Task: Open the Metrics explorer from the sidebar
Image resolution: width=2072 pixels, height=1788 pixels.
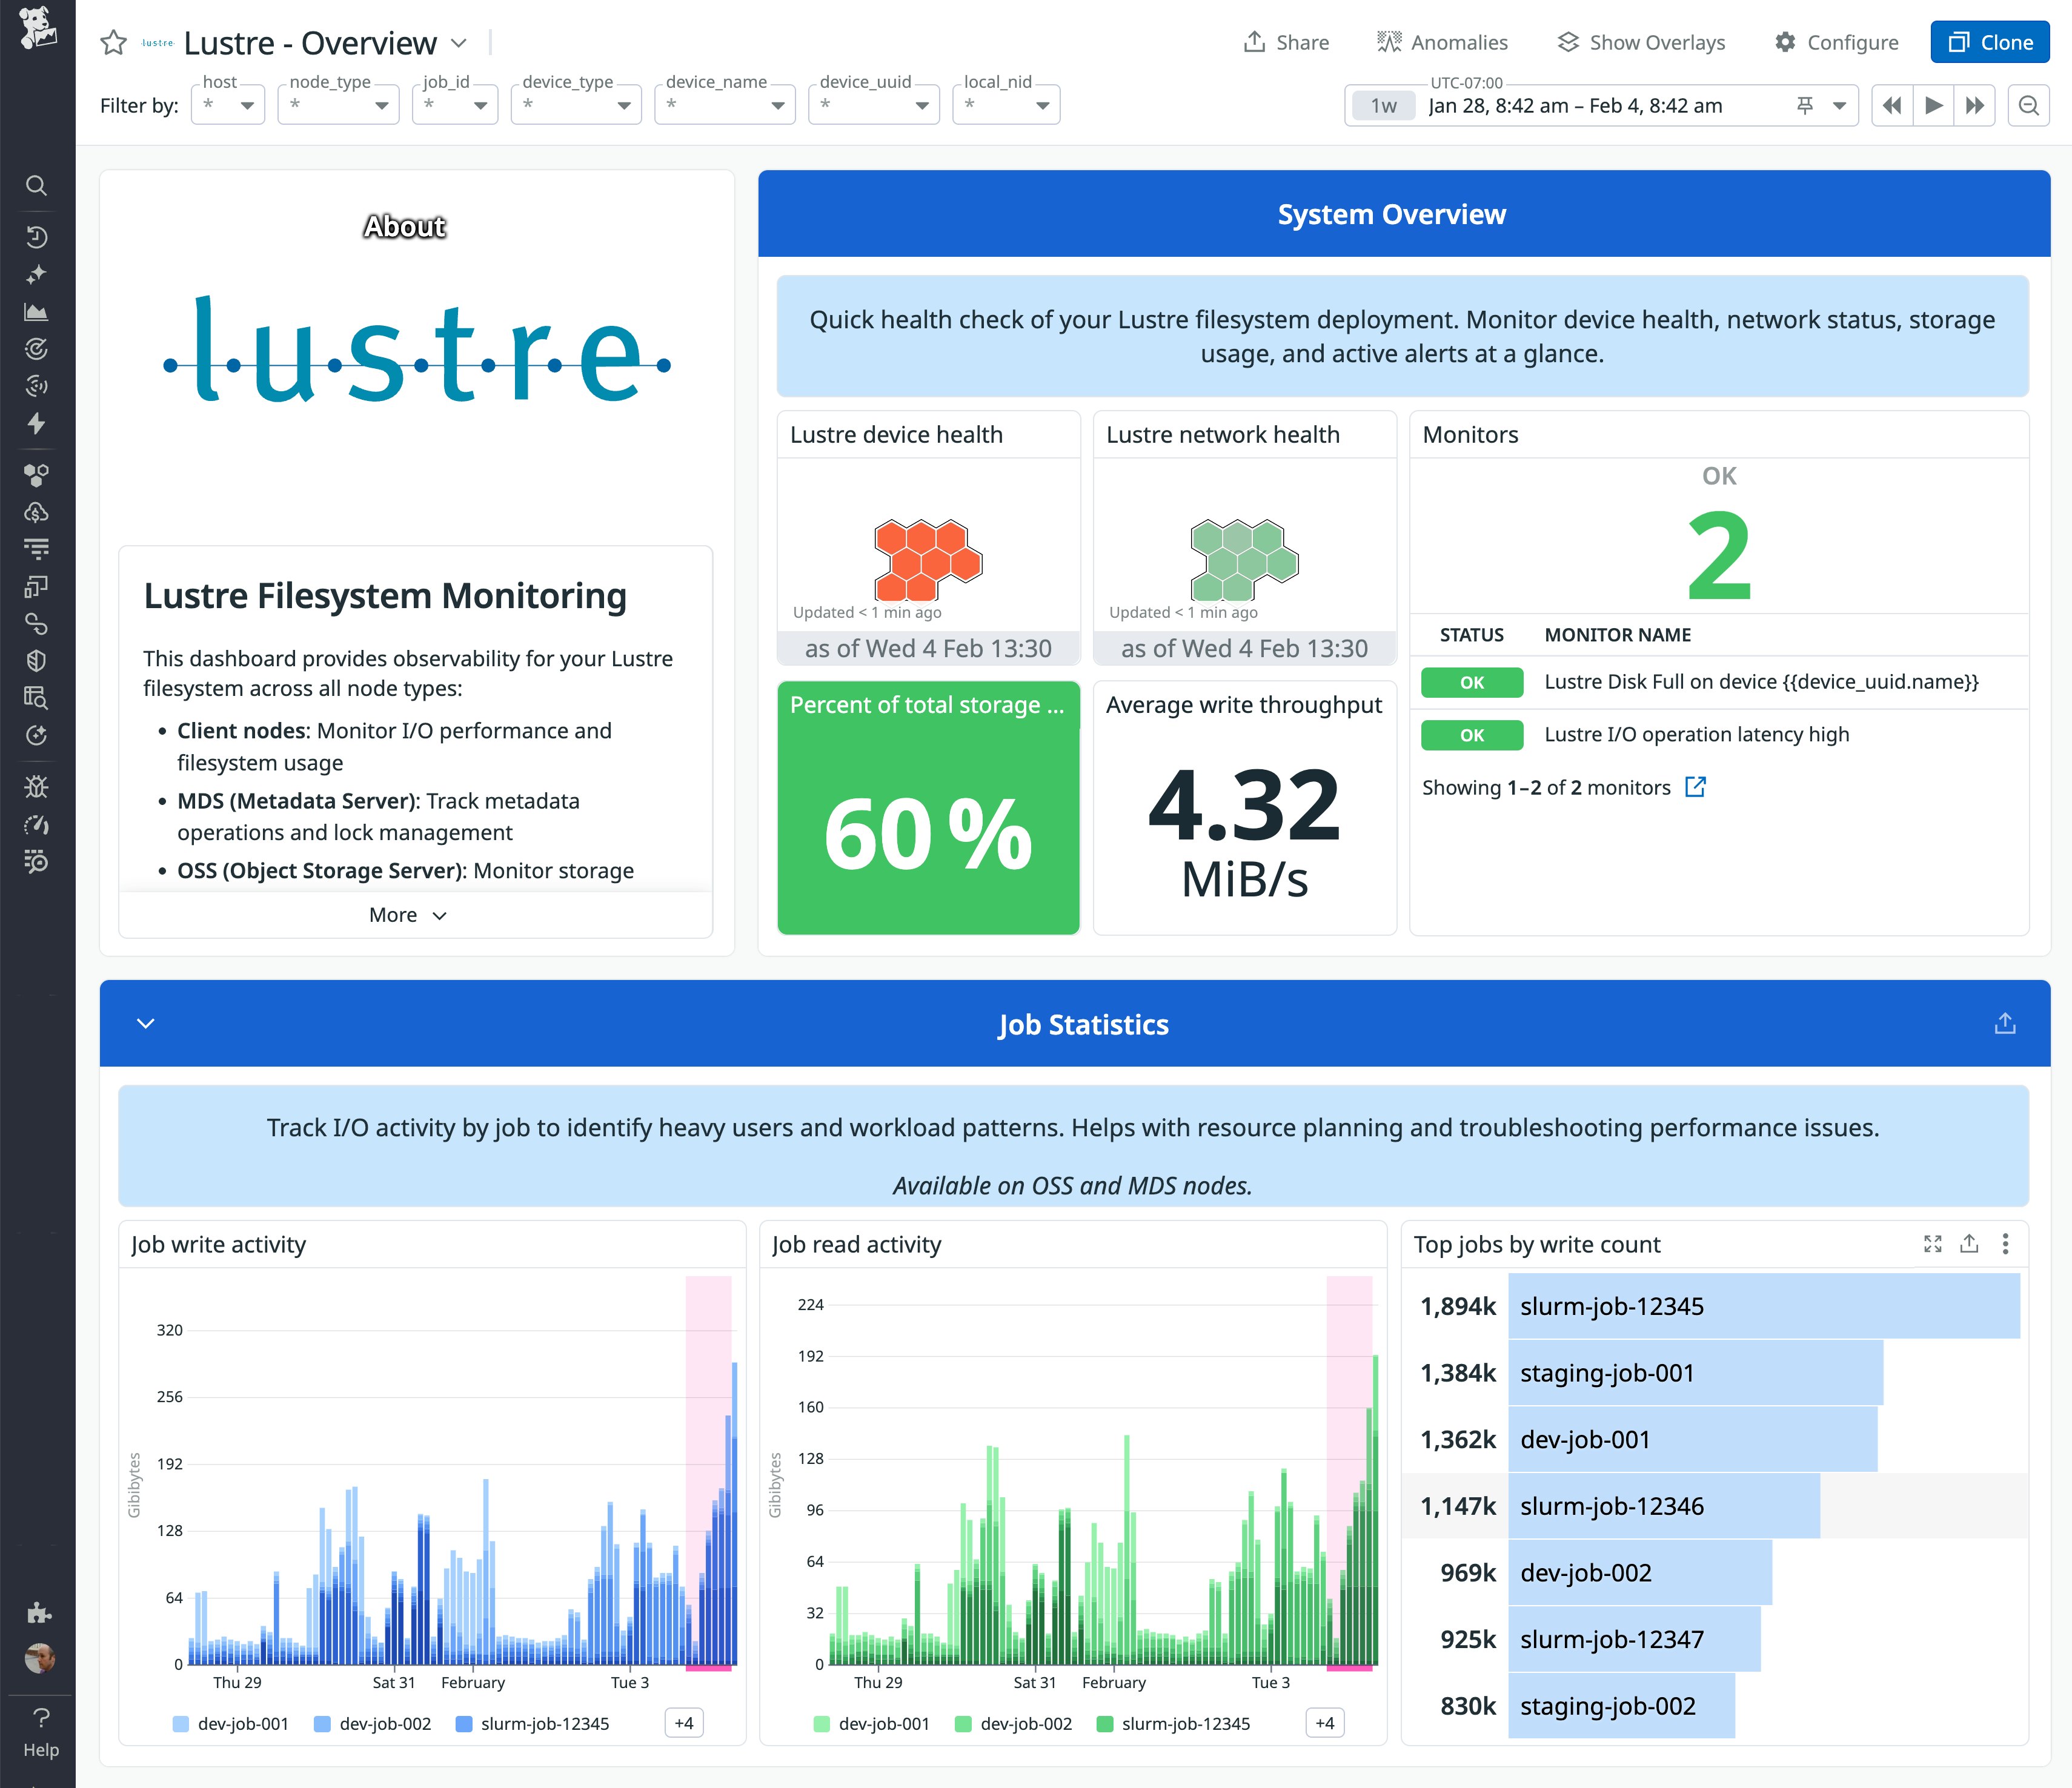Action: (x=37, y=311)
